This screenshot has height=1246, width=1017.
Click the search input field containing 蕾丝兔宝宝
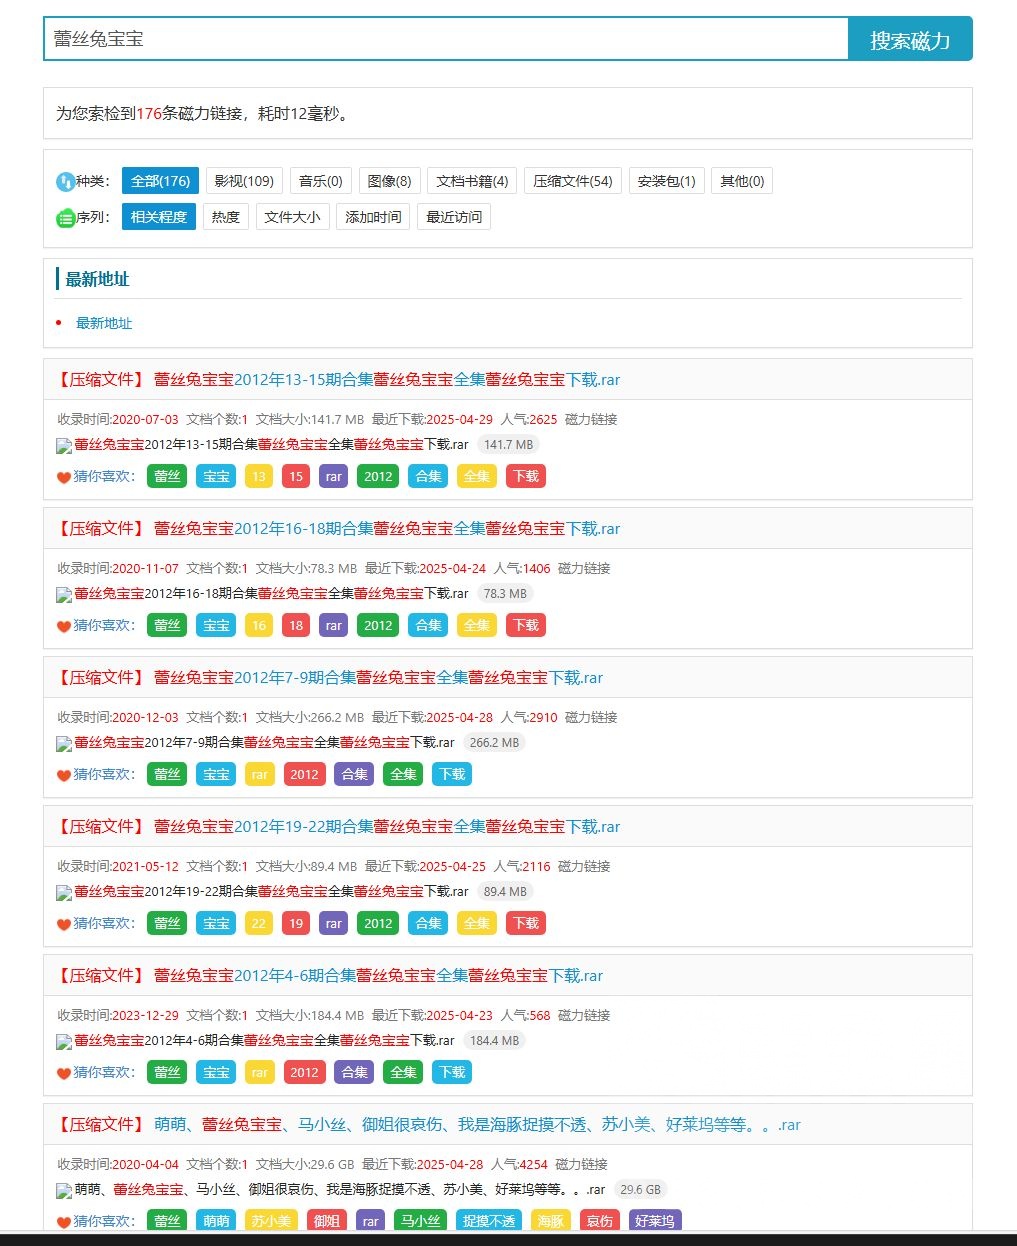click(x=446, y=39)
